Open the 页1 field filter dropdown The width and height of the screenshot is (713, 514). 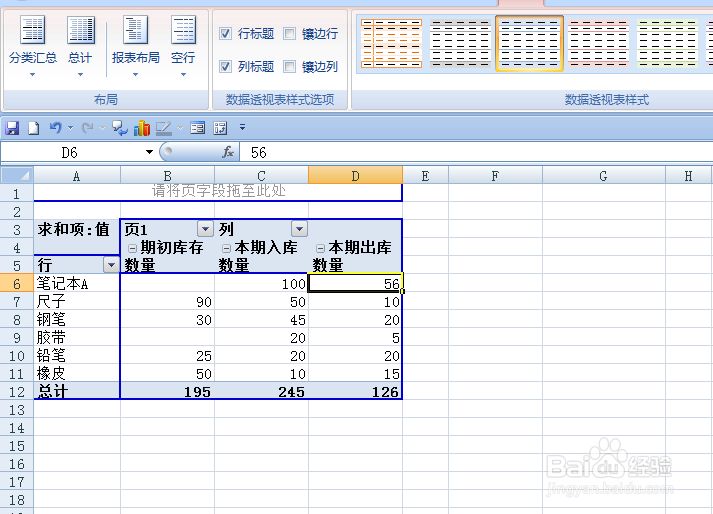pos(205,228)
